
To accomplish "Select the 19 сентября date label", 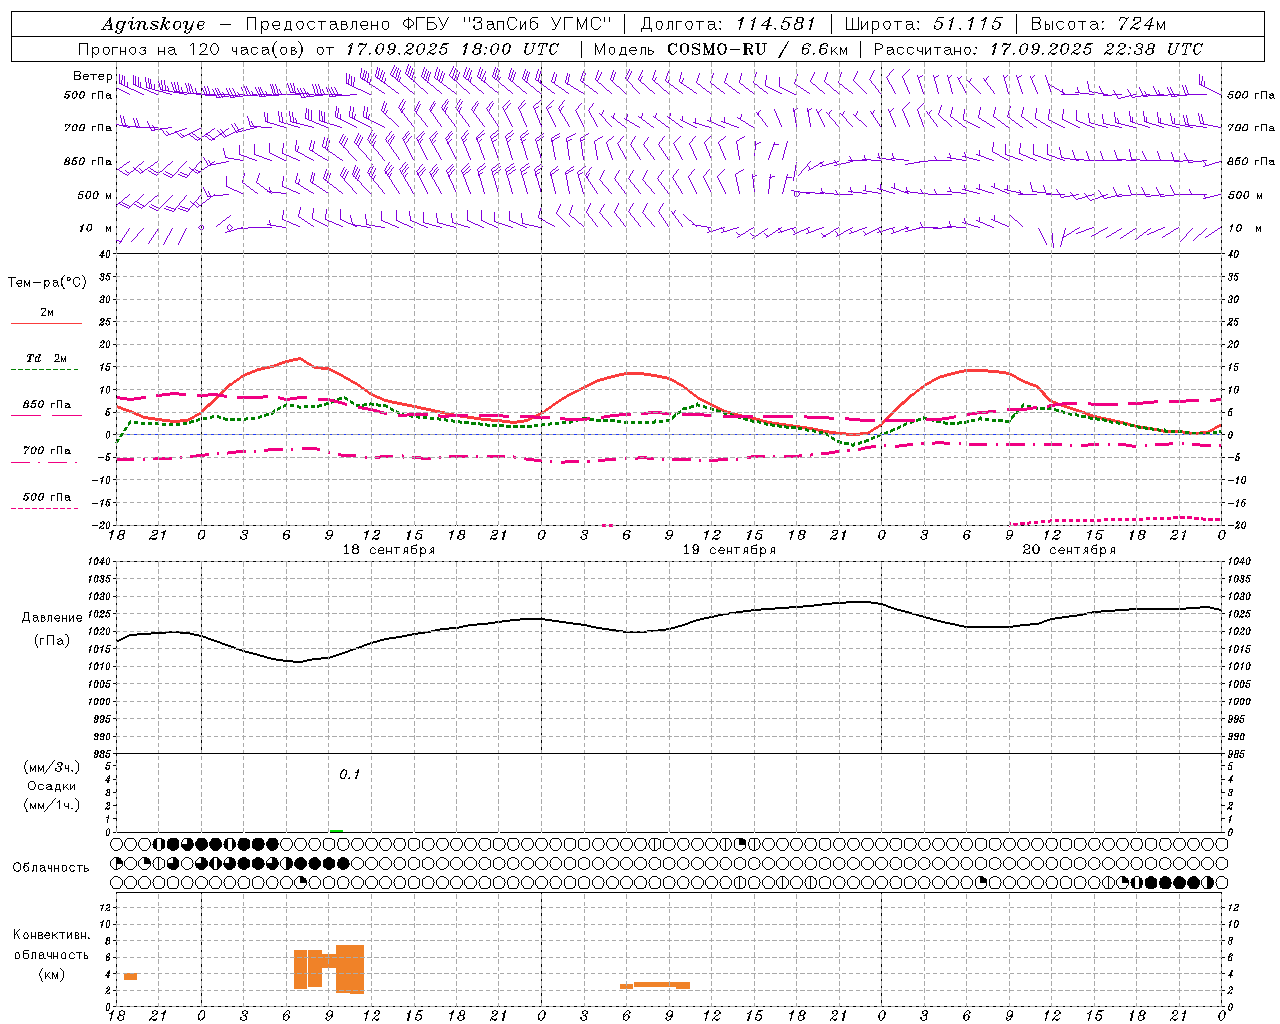I will click(x=729, y=550).
